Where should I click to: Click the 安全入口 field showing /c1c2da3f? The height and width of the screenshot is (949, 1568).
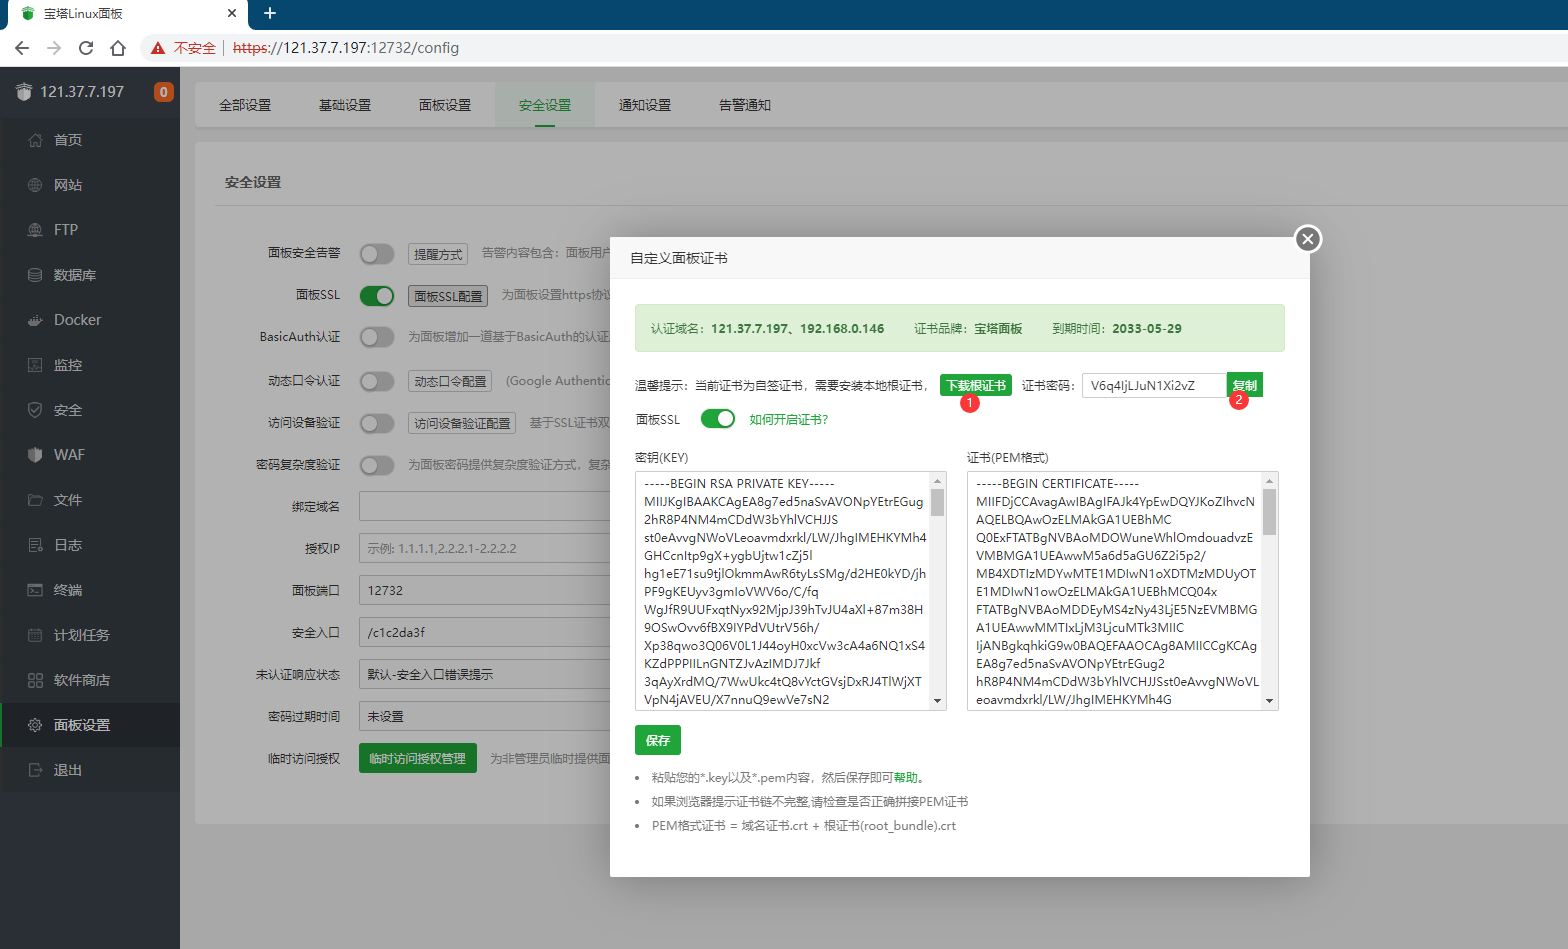[x=484, y=632]
